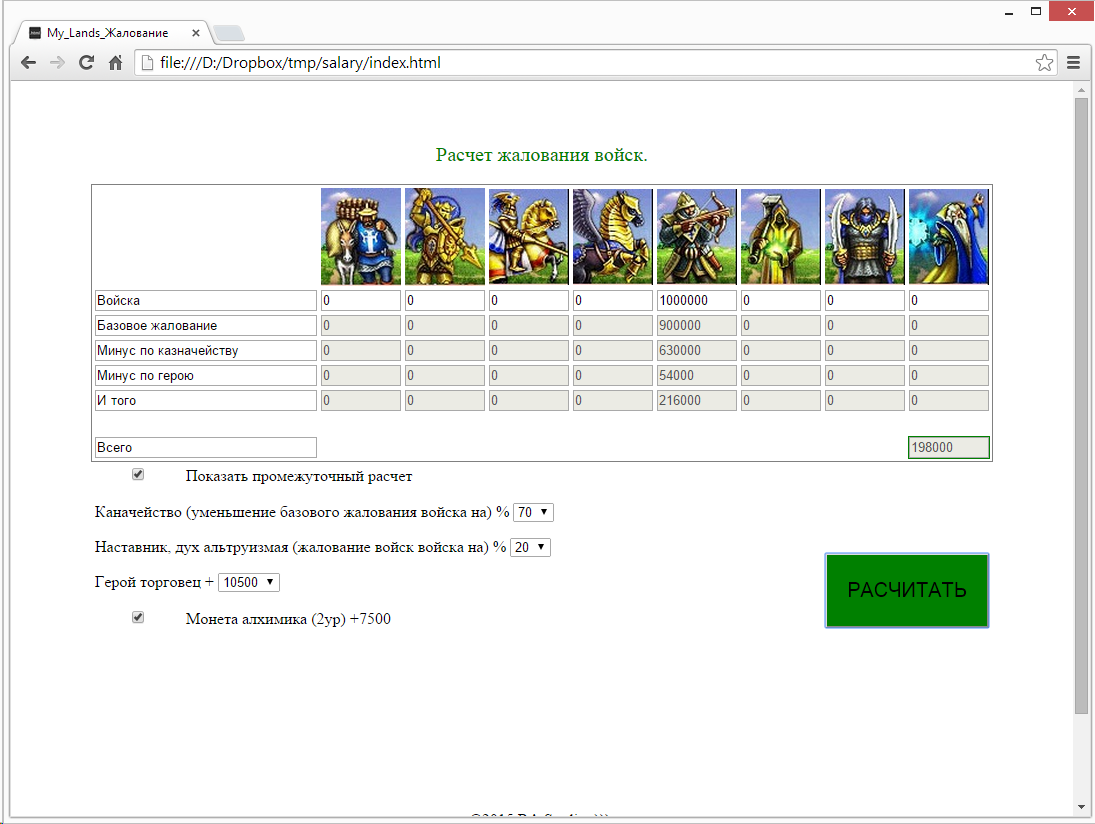Uncheck 'Показать промежуточный расчет' checkbox
This screenshot has height=824, width=1095.
pyautogui.click(x=138, y=474)
